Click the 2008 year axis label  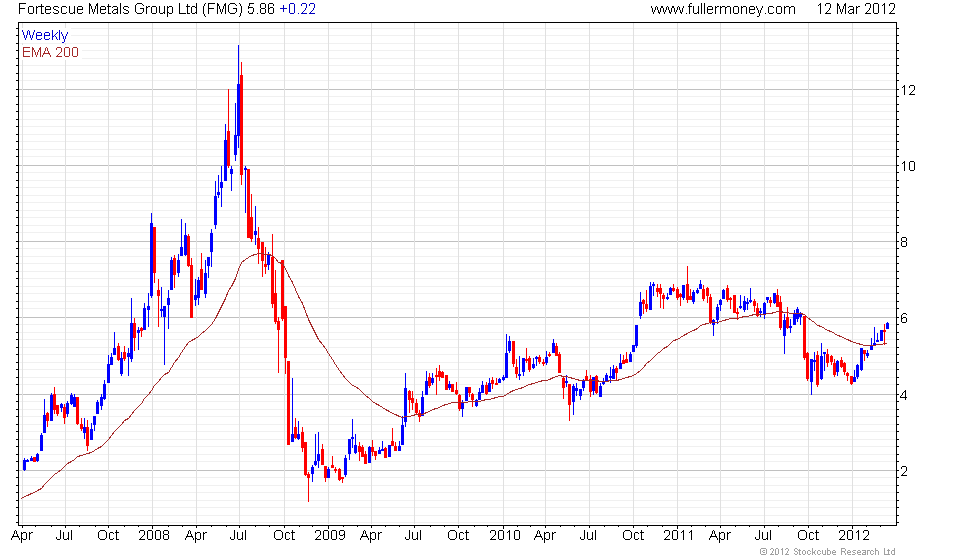pyautogui.click(x=154, y=536)
